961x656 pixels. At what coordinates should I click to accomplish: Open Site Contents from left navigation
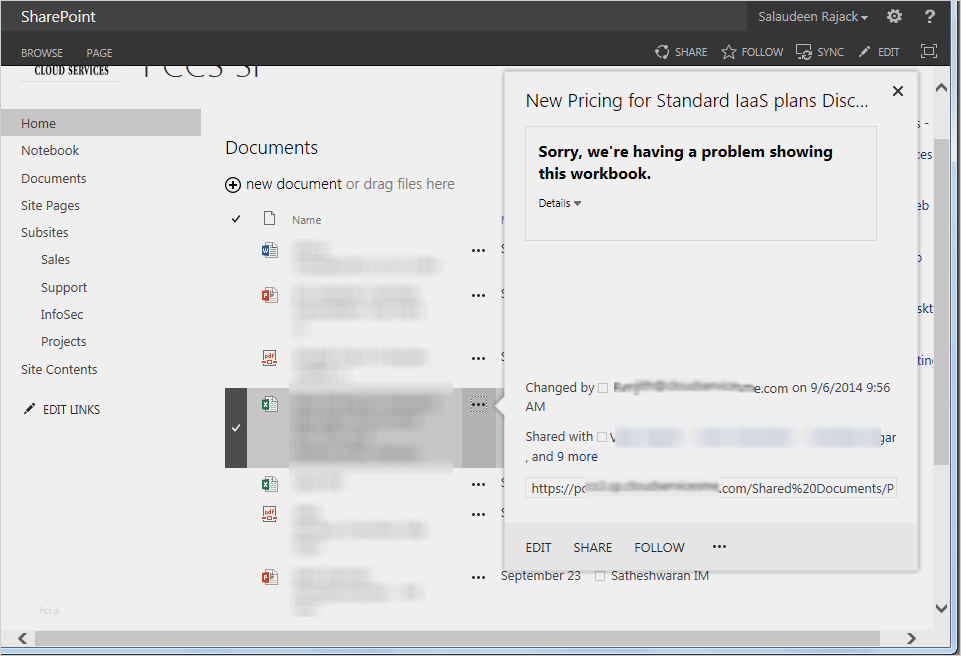(x=59, y=369)
